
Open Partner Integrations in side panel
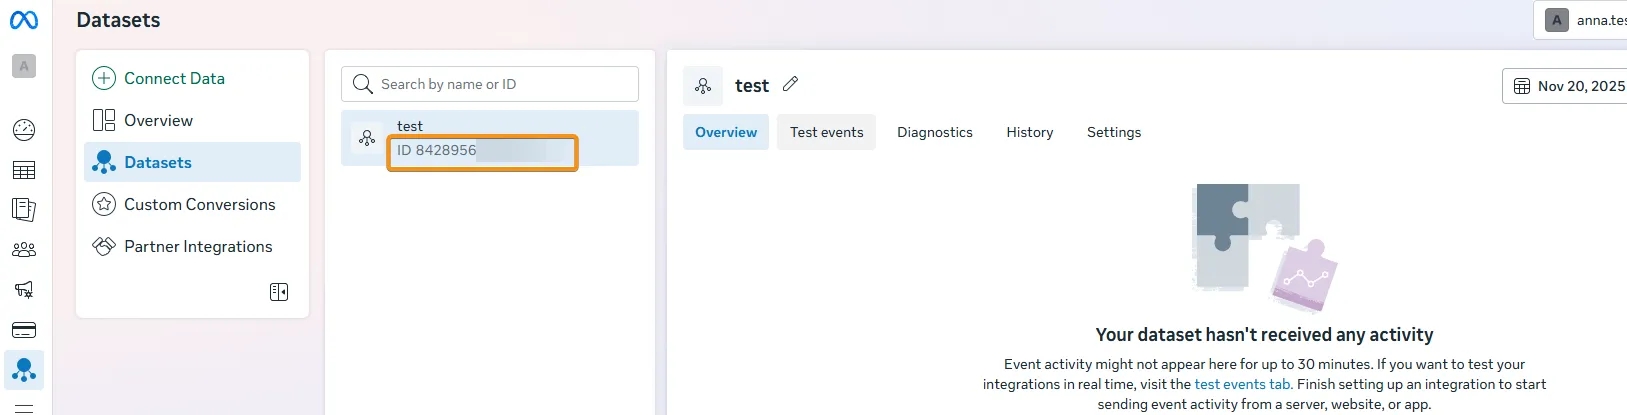click(192, 246)
